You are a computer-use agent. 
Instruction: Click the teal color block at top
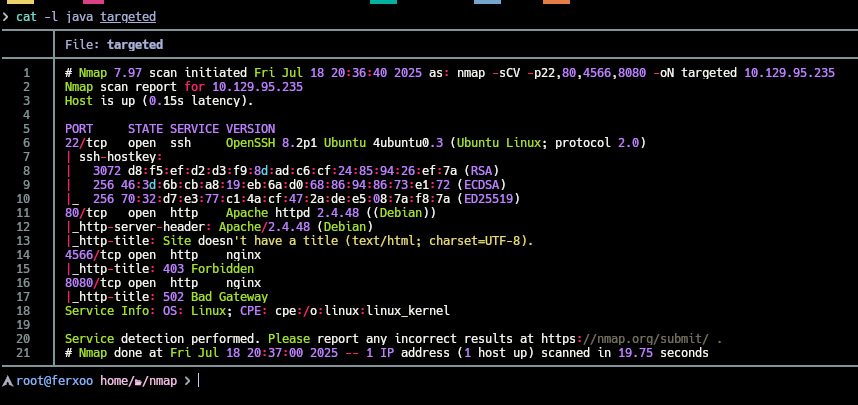tap(383, 2)
